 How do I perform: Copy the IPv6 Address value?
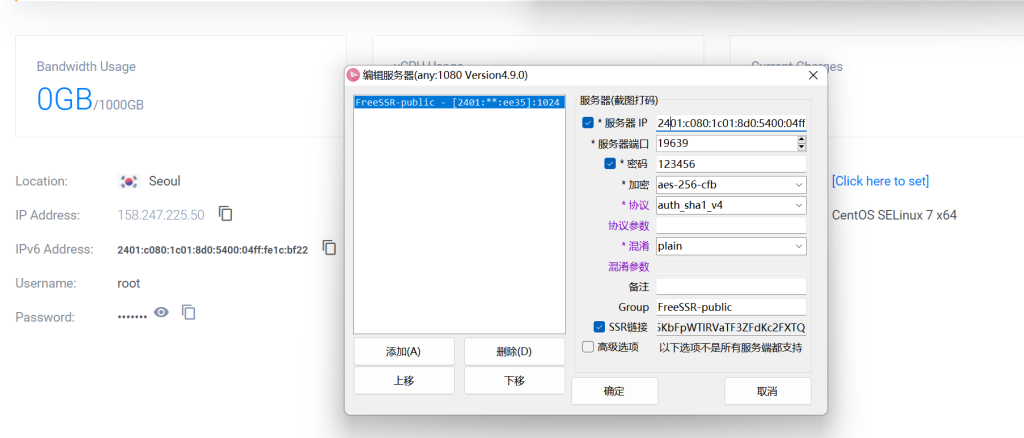click(329, 248)
